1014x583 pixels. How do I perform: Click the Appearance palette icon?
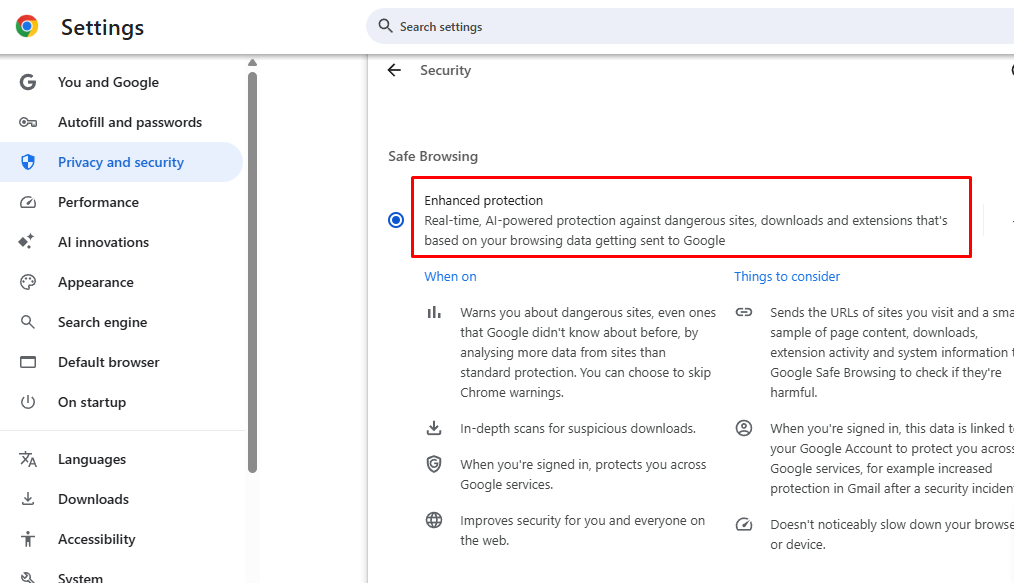(x=28, y=282)
